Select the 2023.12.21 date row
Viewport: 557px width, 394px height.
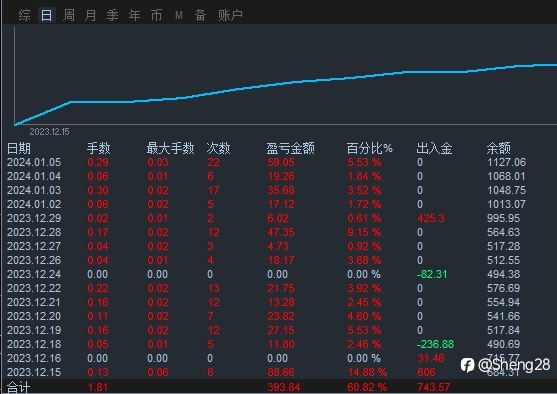(34, 302)
